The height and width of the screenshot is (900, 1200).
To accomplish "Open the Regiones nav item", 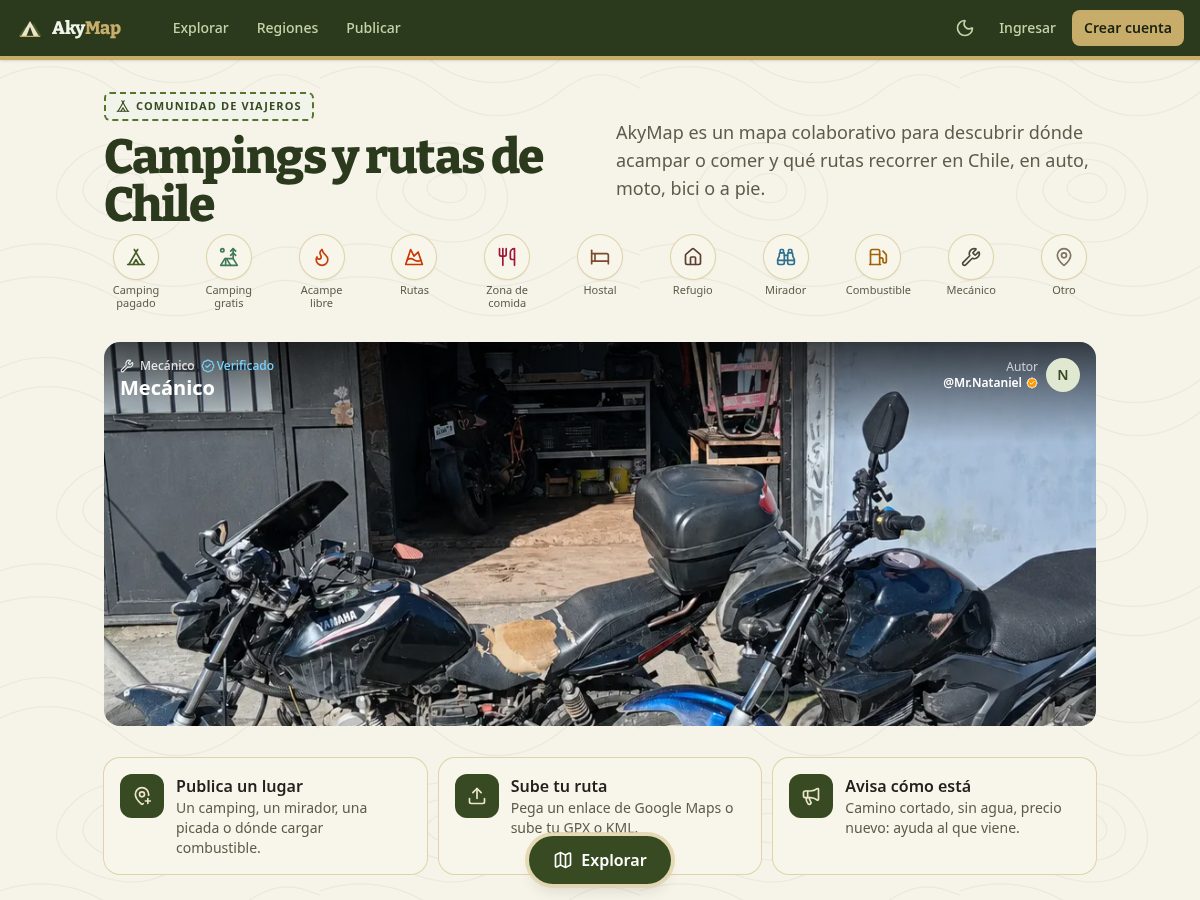I will click(x=287, y=28).
